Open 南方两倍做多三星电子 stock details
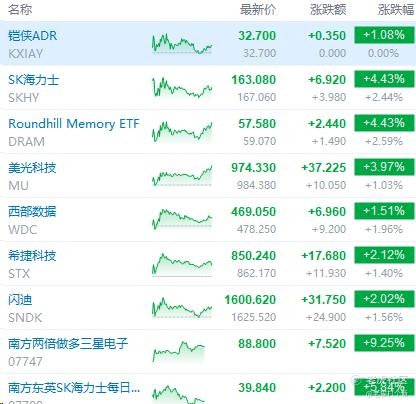Image resolution: width=416 pixels, height=404 pixels. point(68,344)
